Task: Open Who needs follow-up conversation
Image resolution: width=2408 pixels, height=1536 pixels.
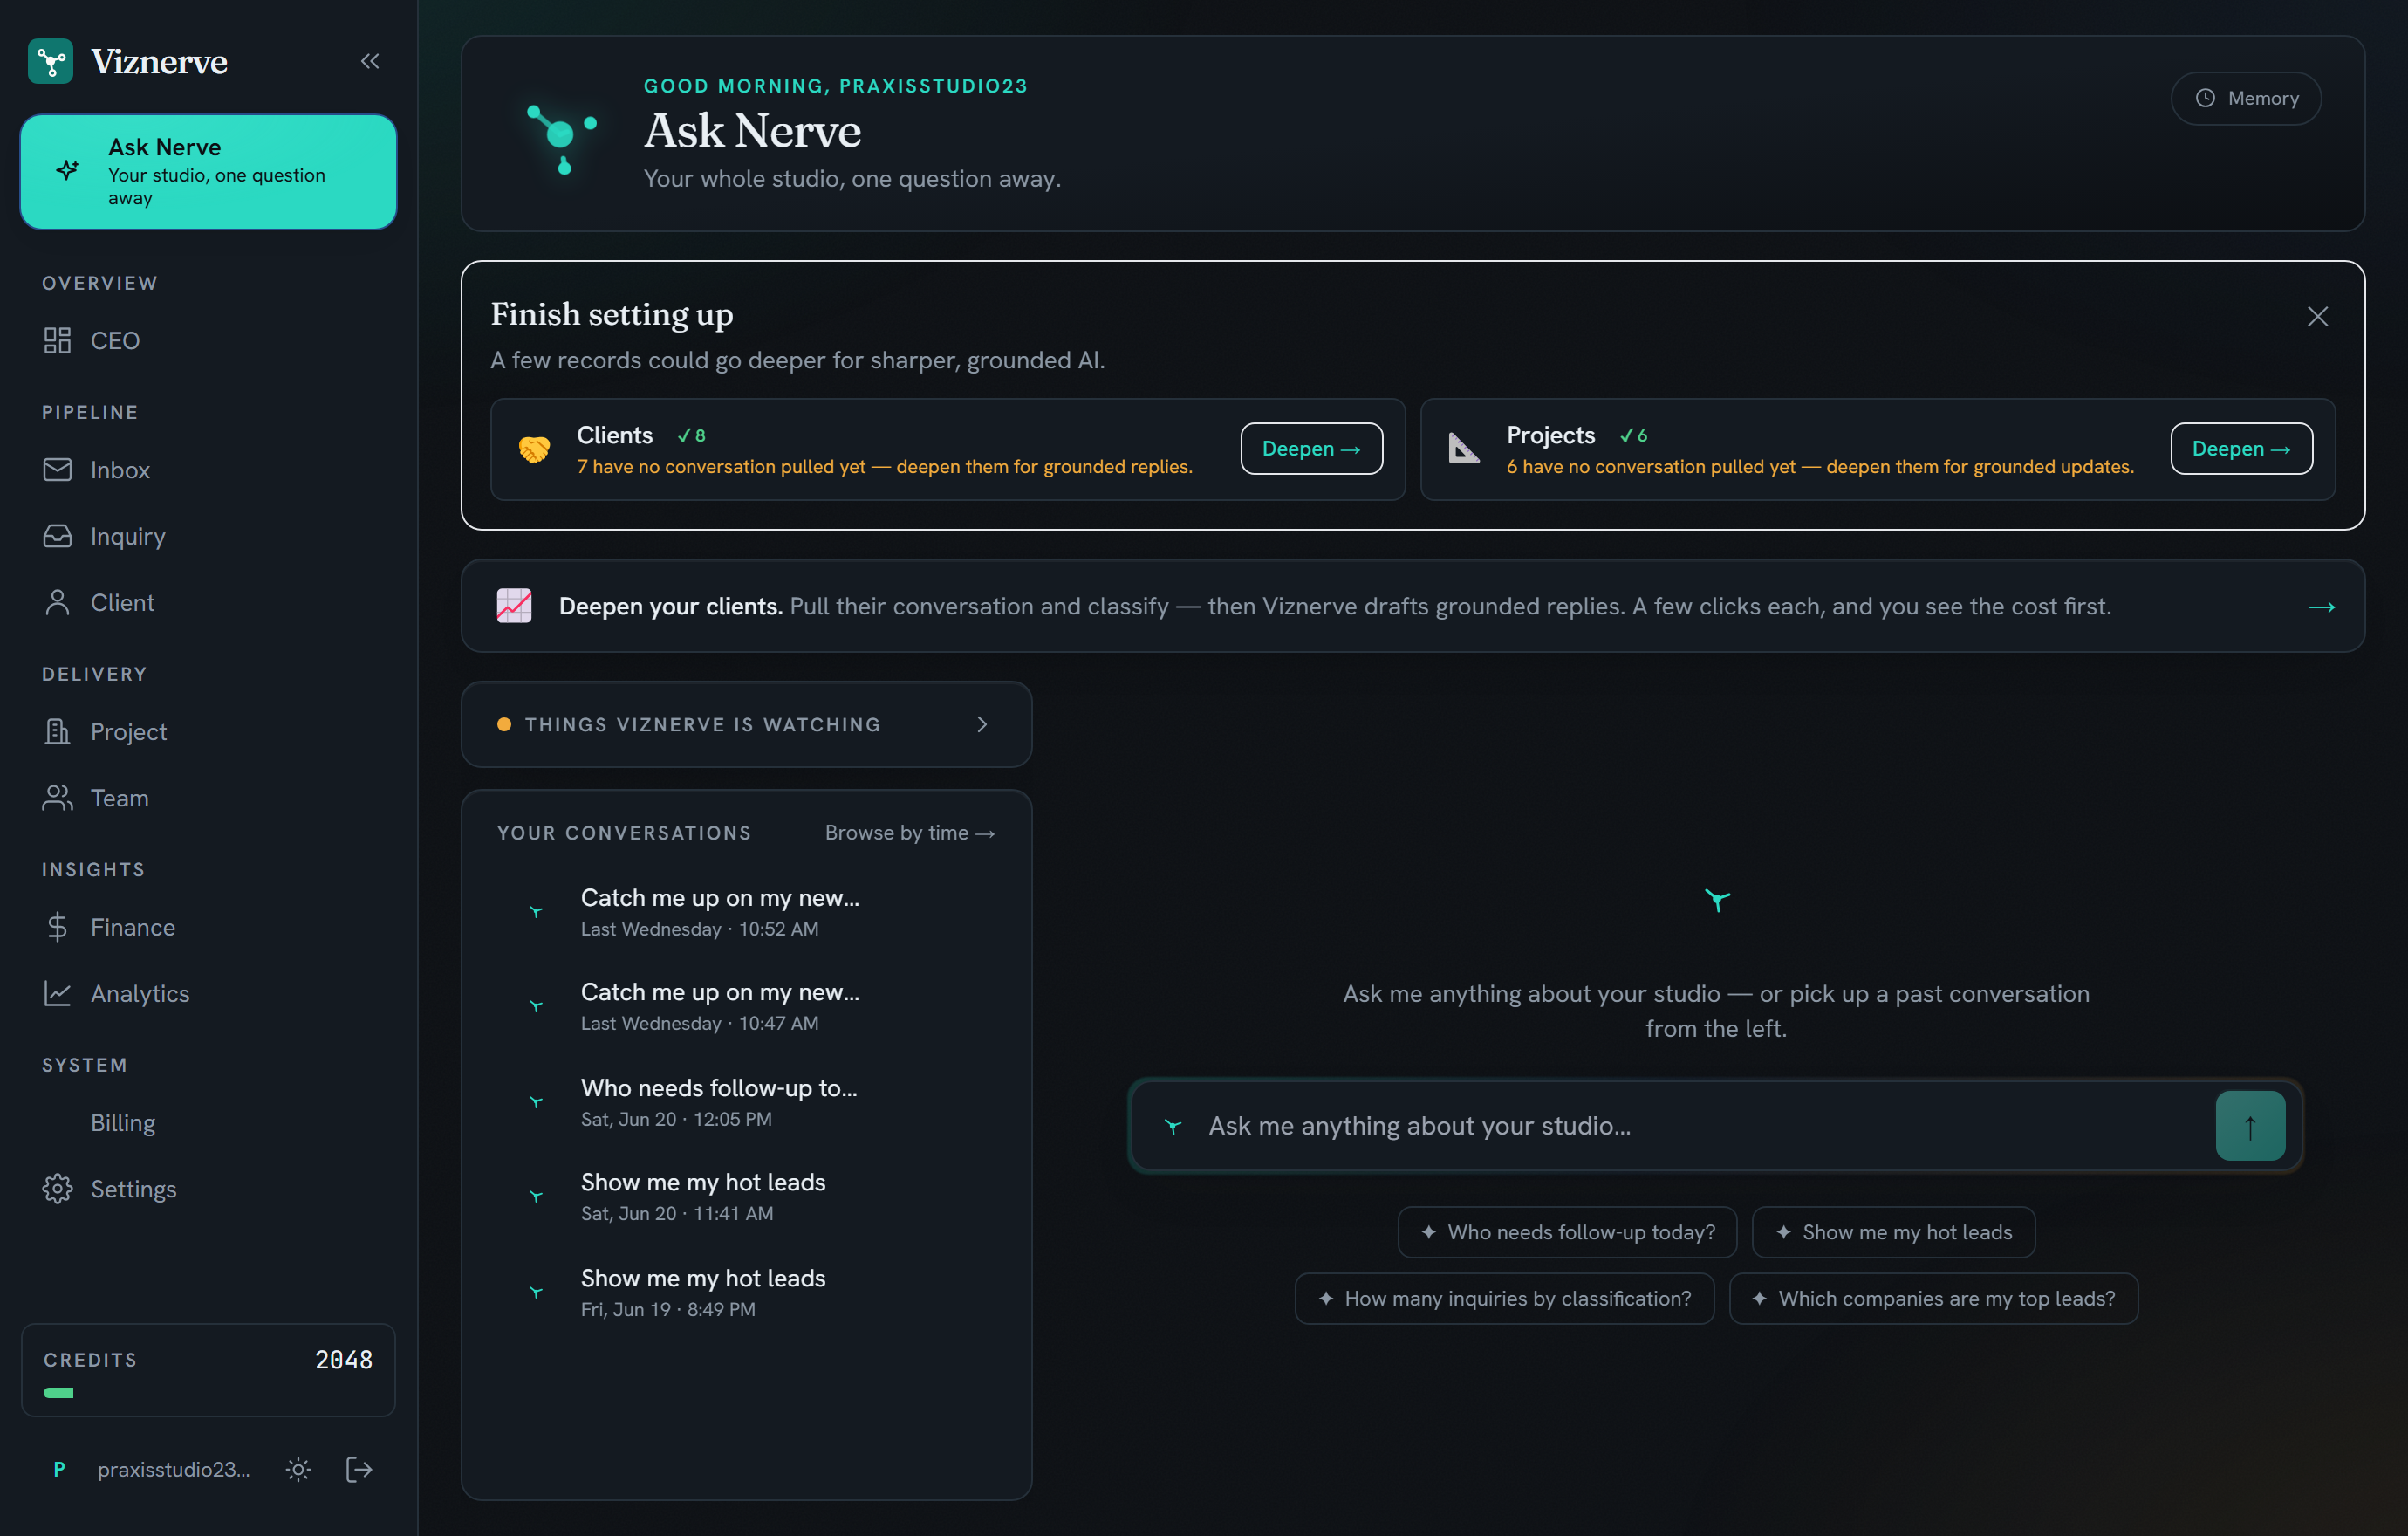Action: point(746,1101)
